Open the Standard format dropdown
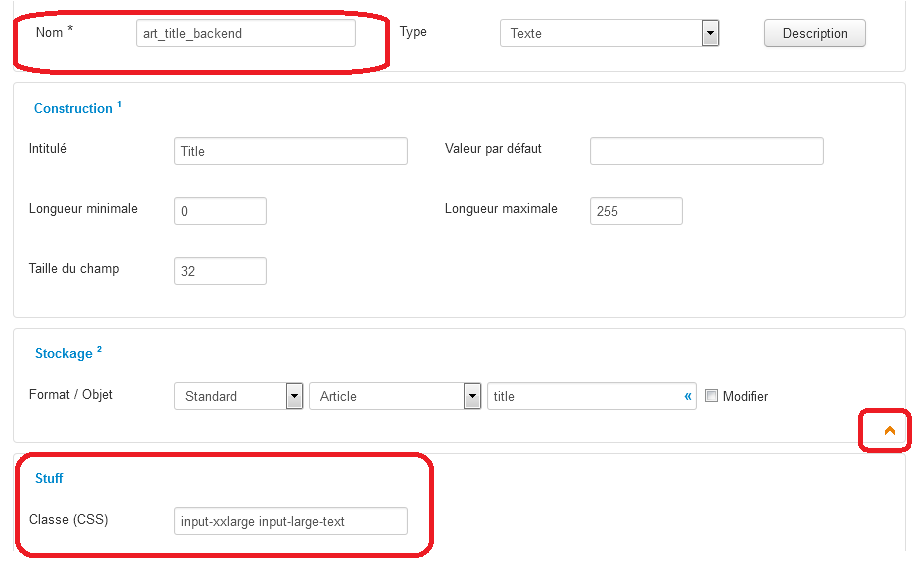The image size is (913, 569). (x=238, y=396)
